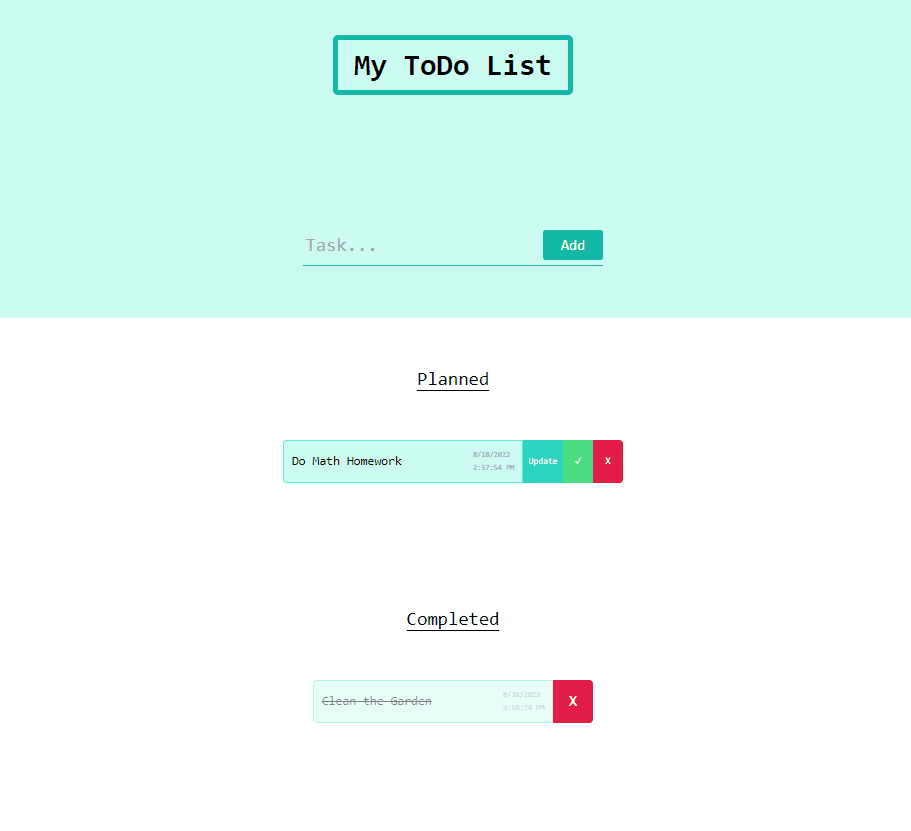Mark Do Math Homework as done with checkmark
This screenshot has height=831, width=911.
pyautogui.click(x=578, y=461)
